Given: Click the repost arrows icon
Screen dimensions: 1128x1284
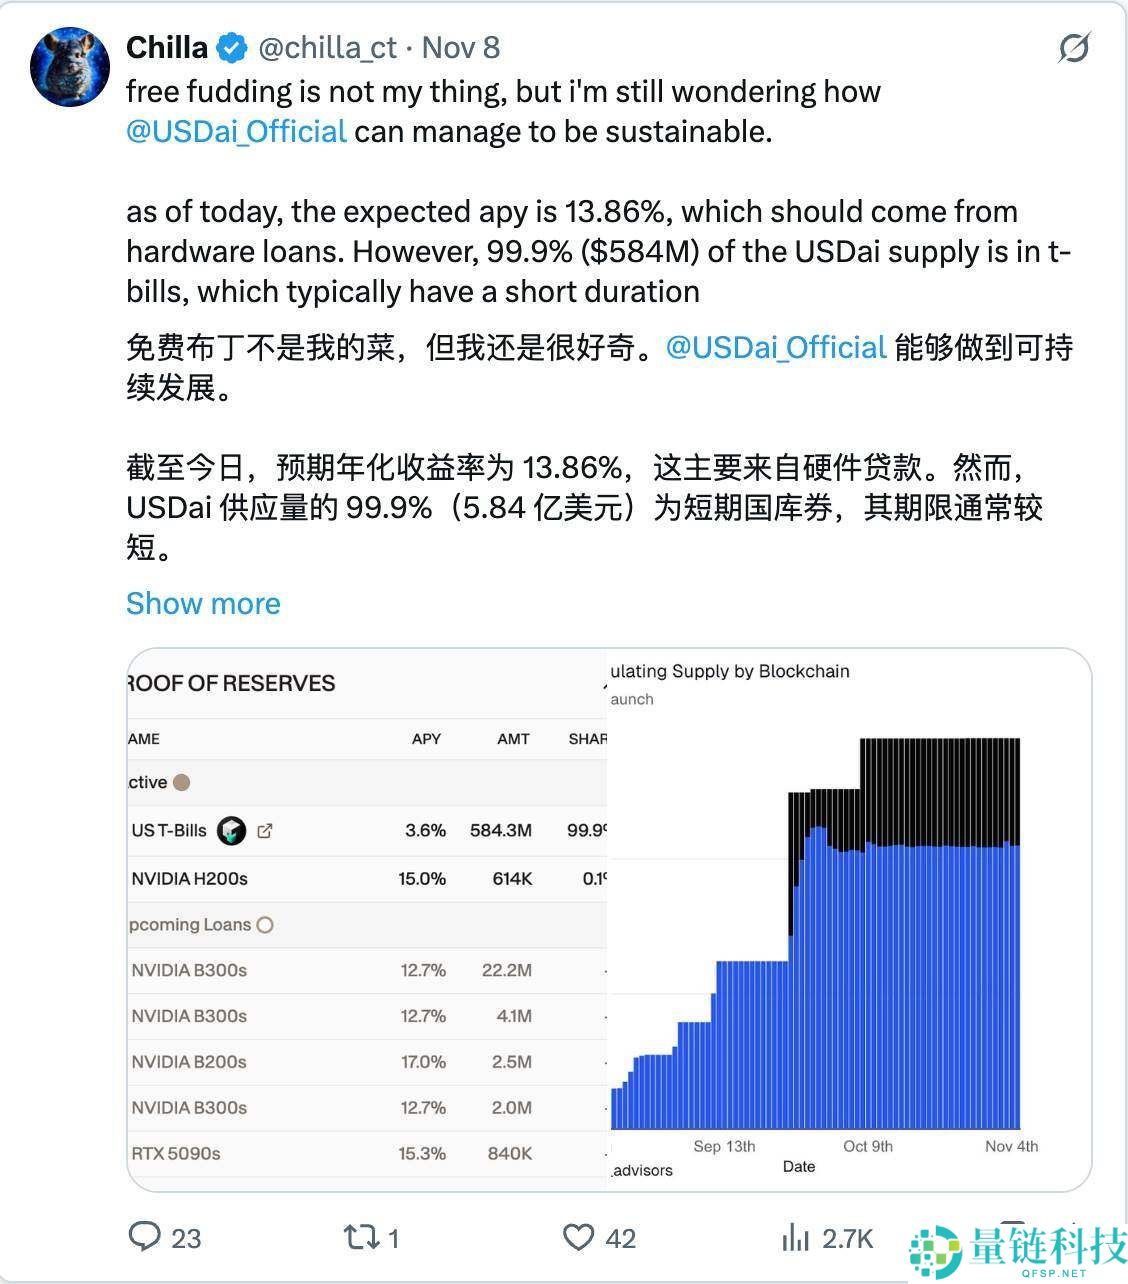Looking at the screenshot, I should [x=362, y=1237].
